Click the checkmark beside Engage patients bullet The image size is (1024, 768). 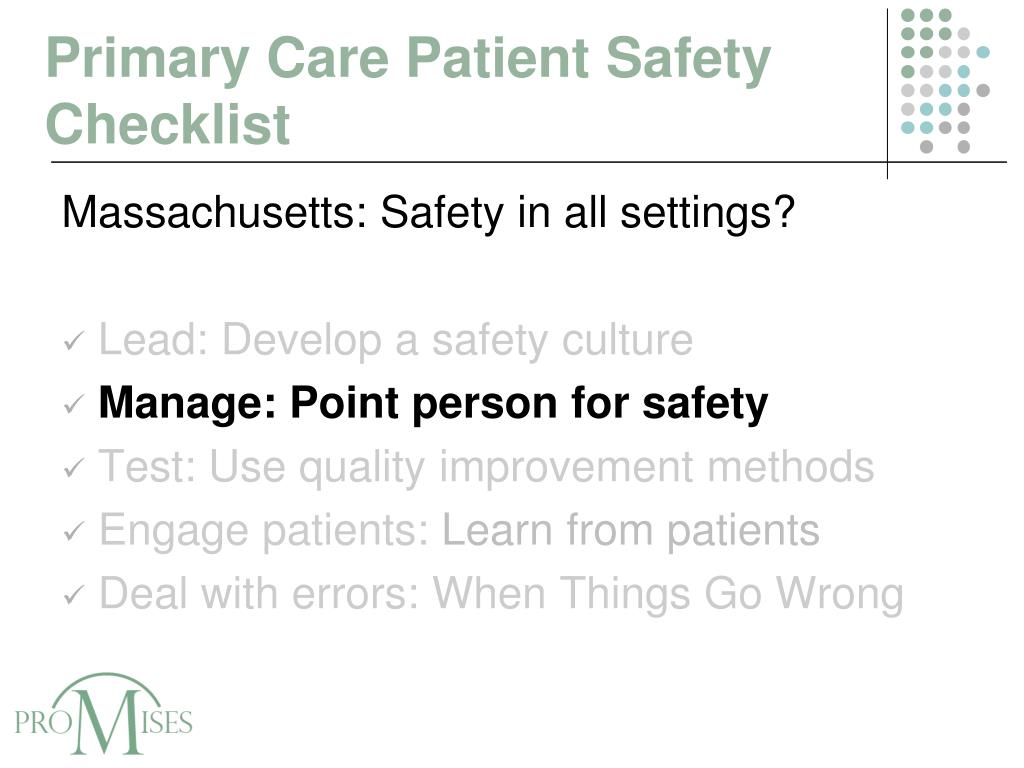pyautogui.click(x=74, y=531)
